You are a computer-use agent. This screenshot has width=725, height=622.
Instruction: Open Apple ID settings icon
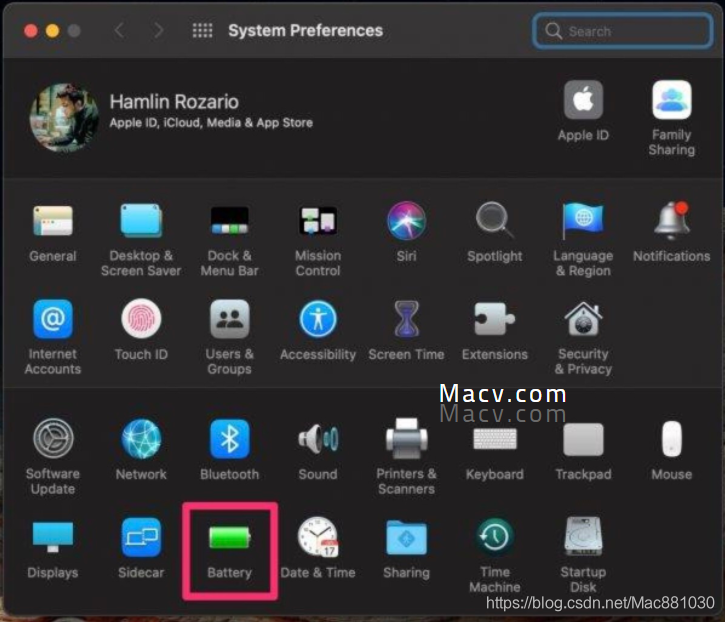pyautogui.click(x=583, y=100)
